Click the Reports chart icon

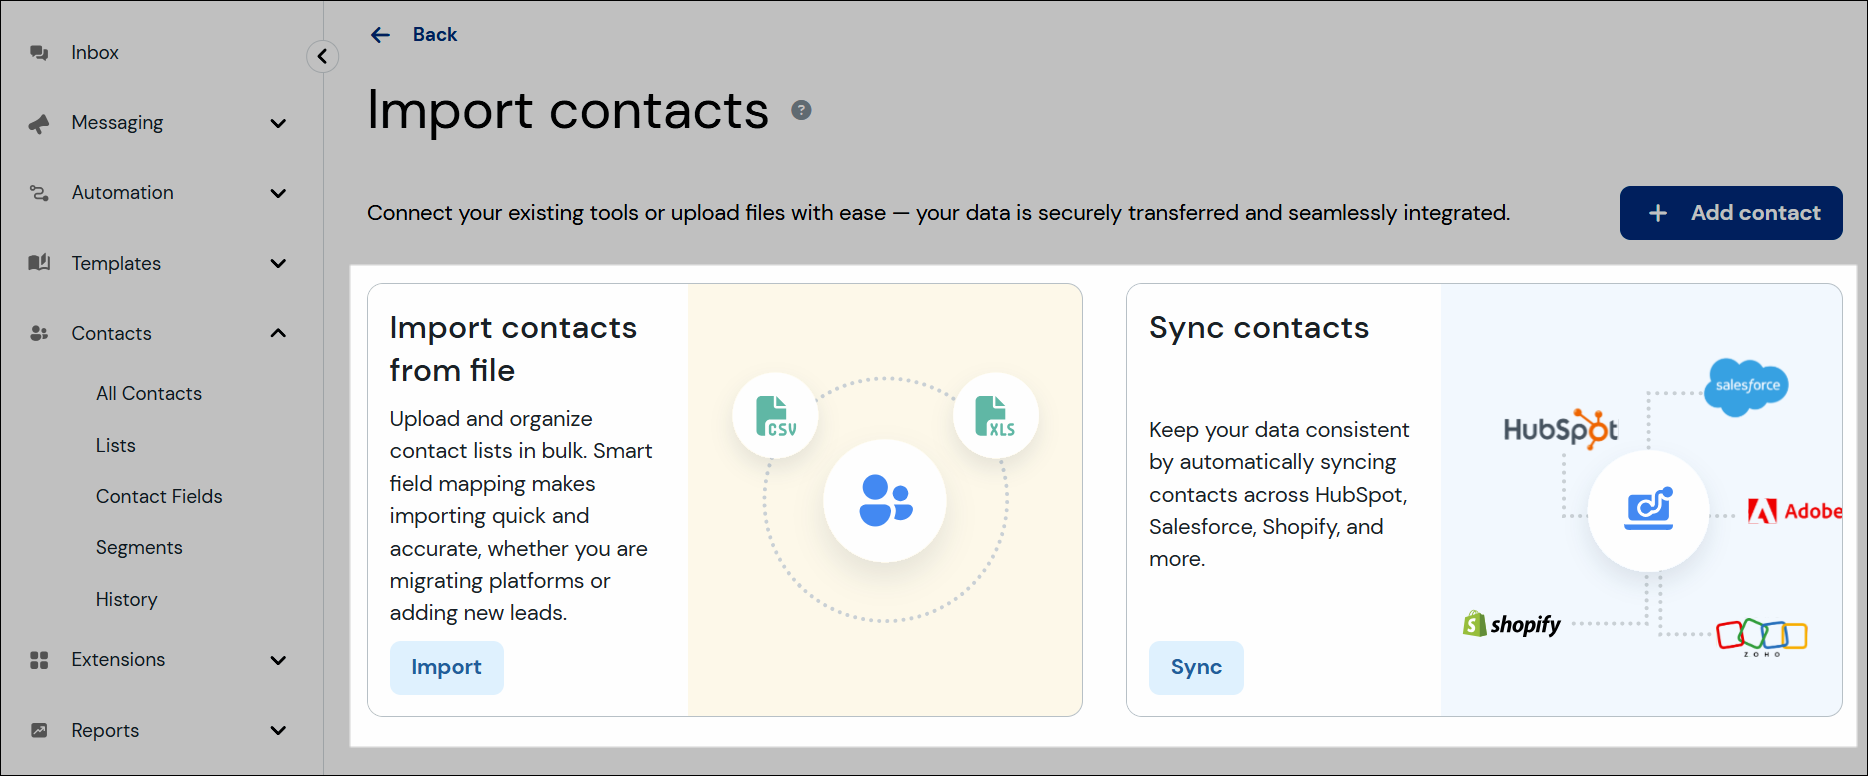point(38,730)
